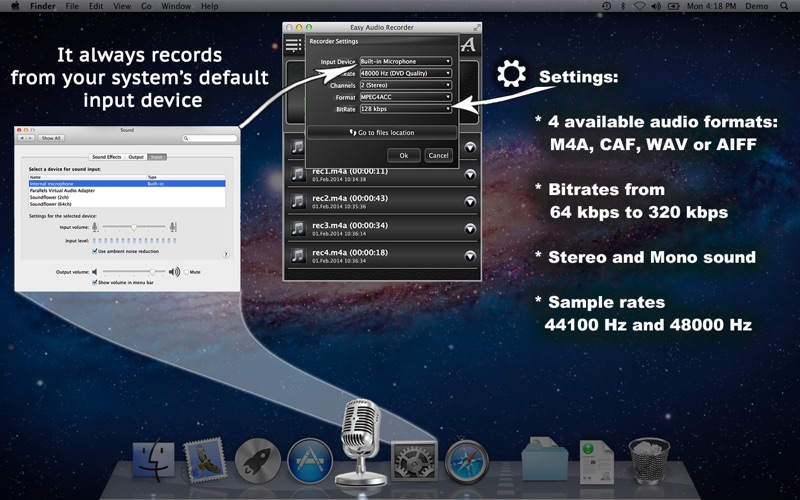This screenshot has width=800, height=500.
Task: Click Cancel in Recorder Settings
Action: coord(438,155)
